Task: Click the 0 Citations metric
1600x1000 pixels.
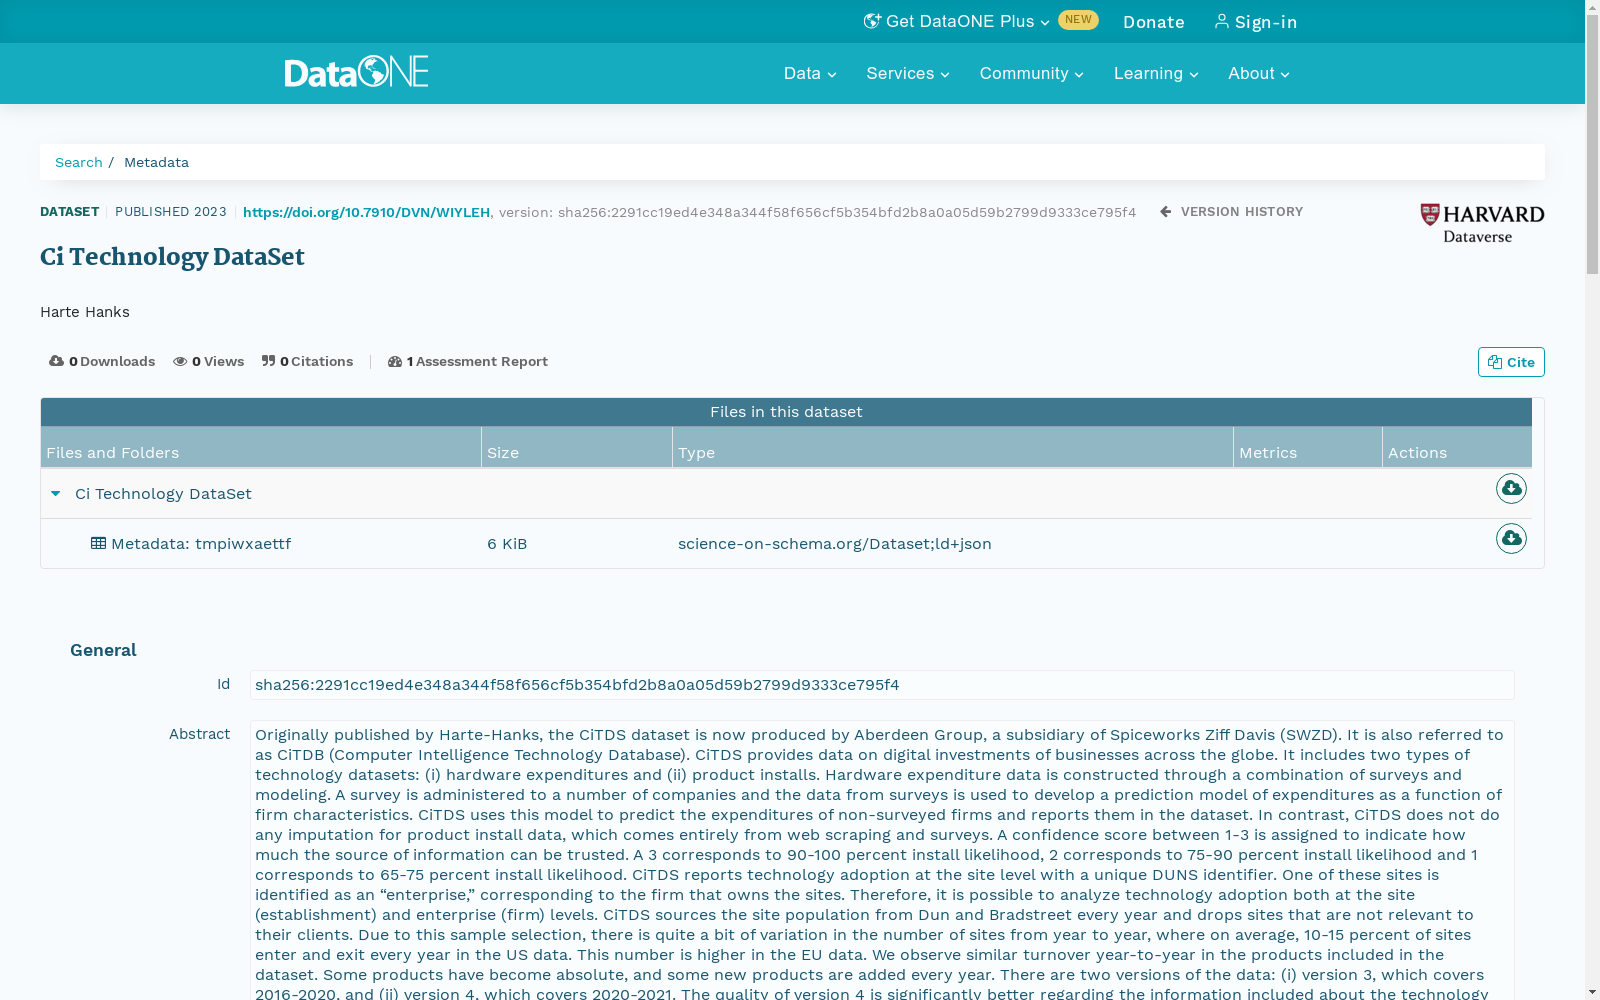Action: pyautogui.click(x=308, y=361)
